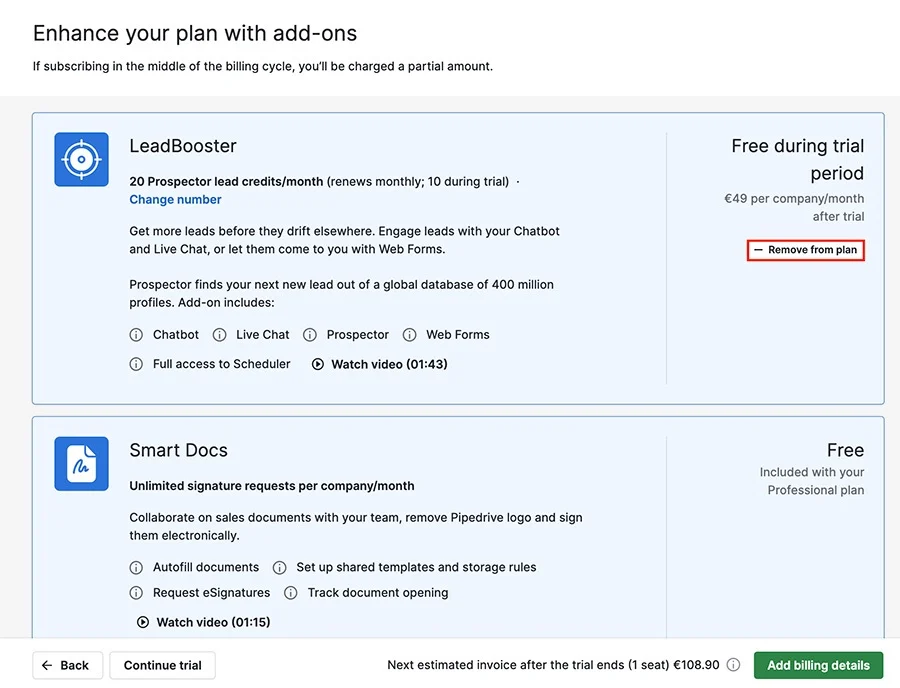This screenshot has height=688, width=900.
Task: Open info icon beside Web Forms
Action: click(409, 335)
